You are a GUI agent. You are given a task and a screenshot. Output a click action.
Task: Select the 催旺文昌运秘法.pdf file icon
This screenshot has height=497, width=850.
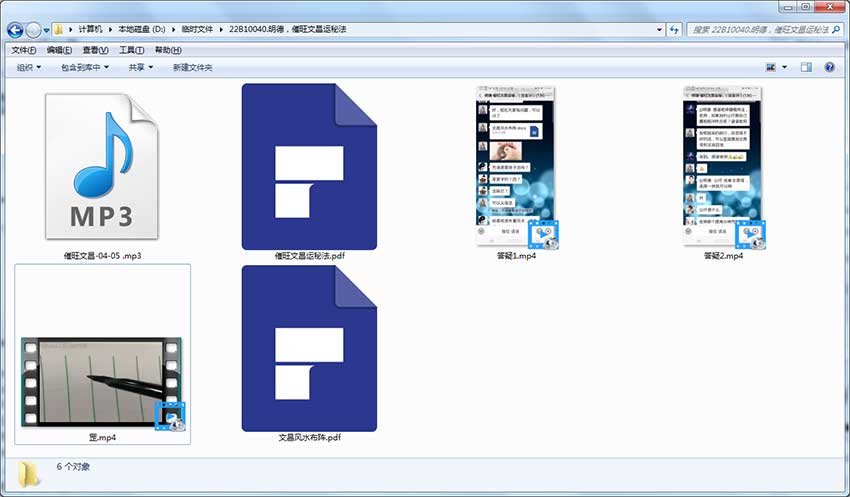309,166
